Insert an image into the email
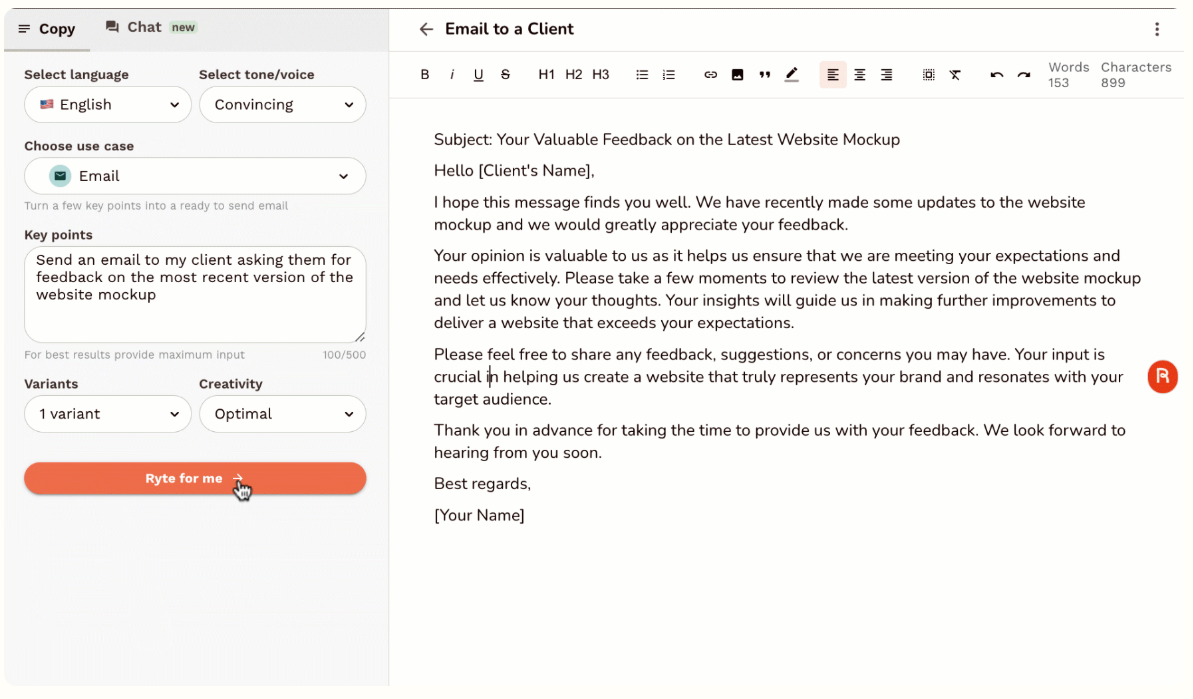The width and height of the screenshot is (1193, 699). pyautogui.click(x=738, y=75)
